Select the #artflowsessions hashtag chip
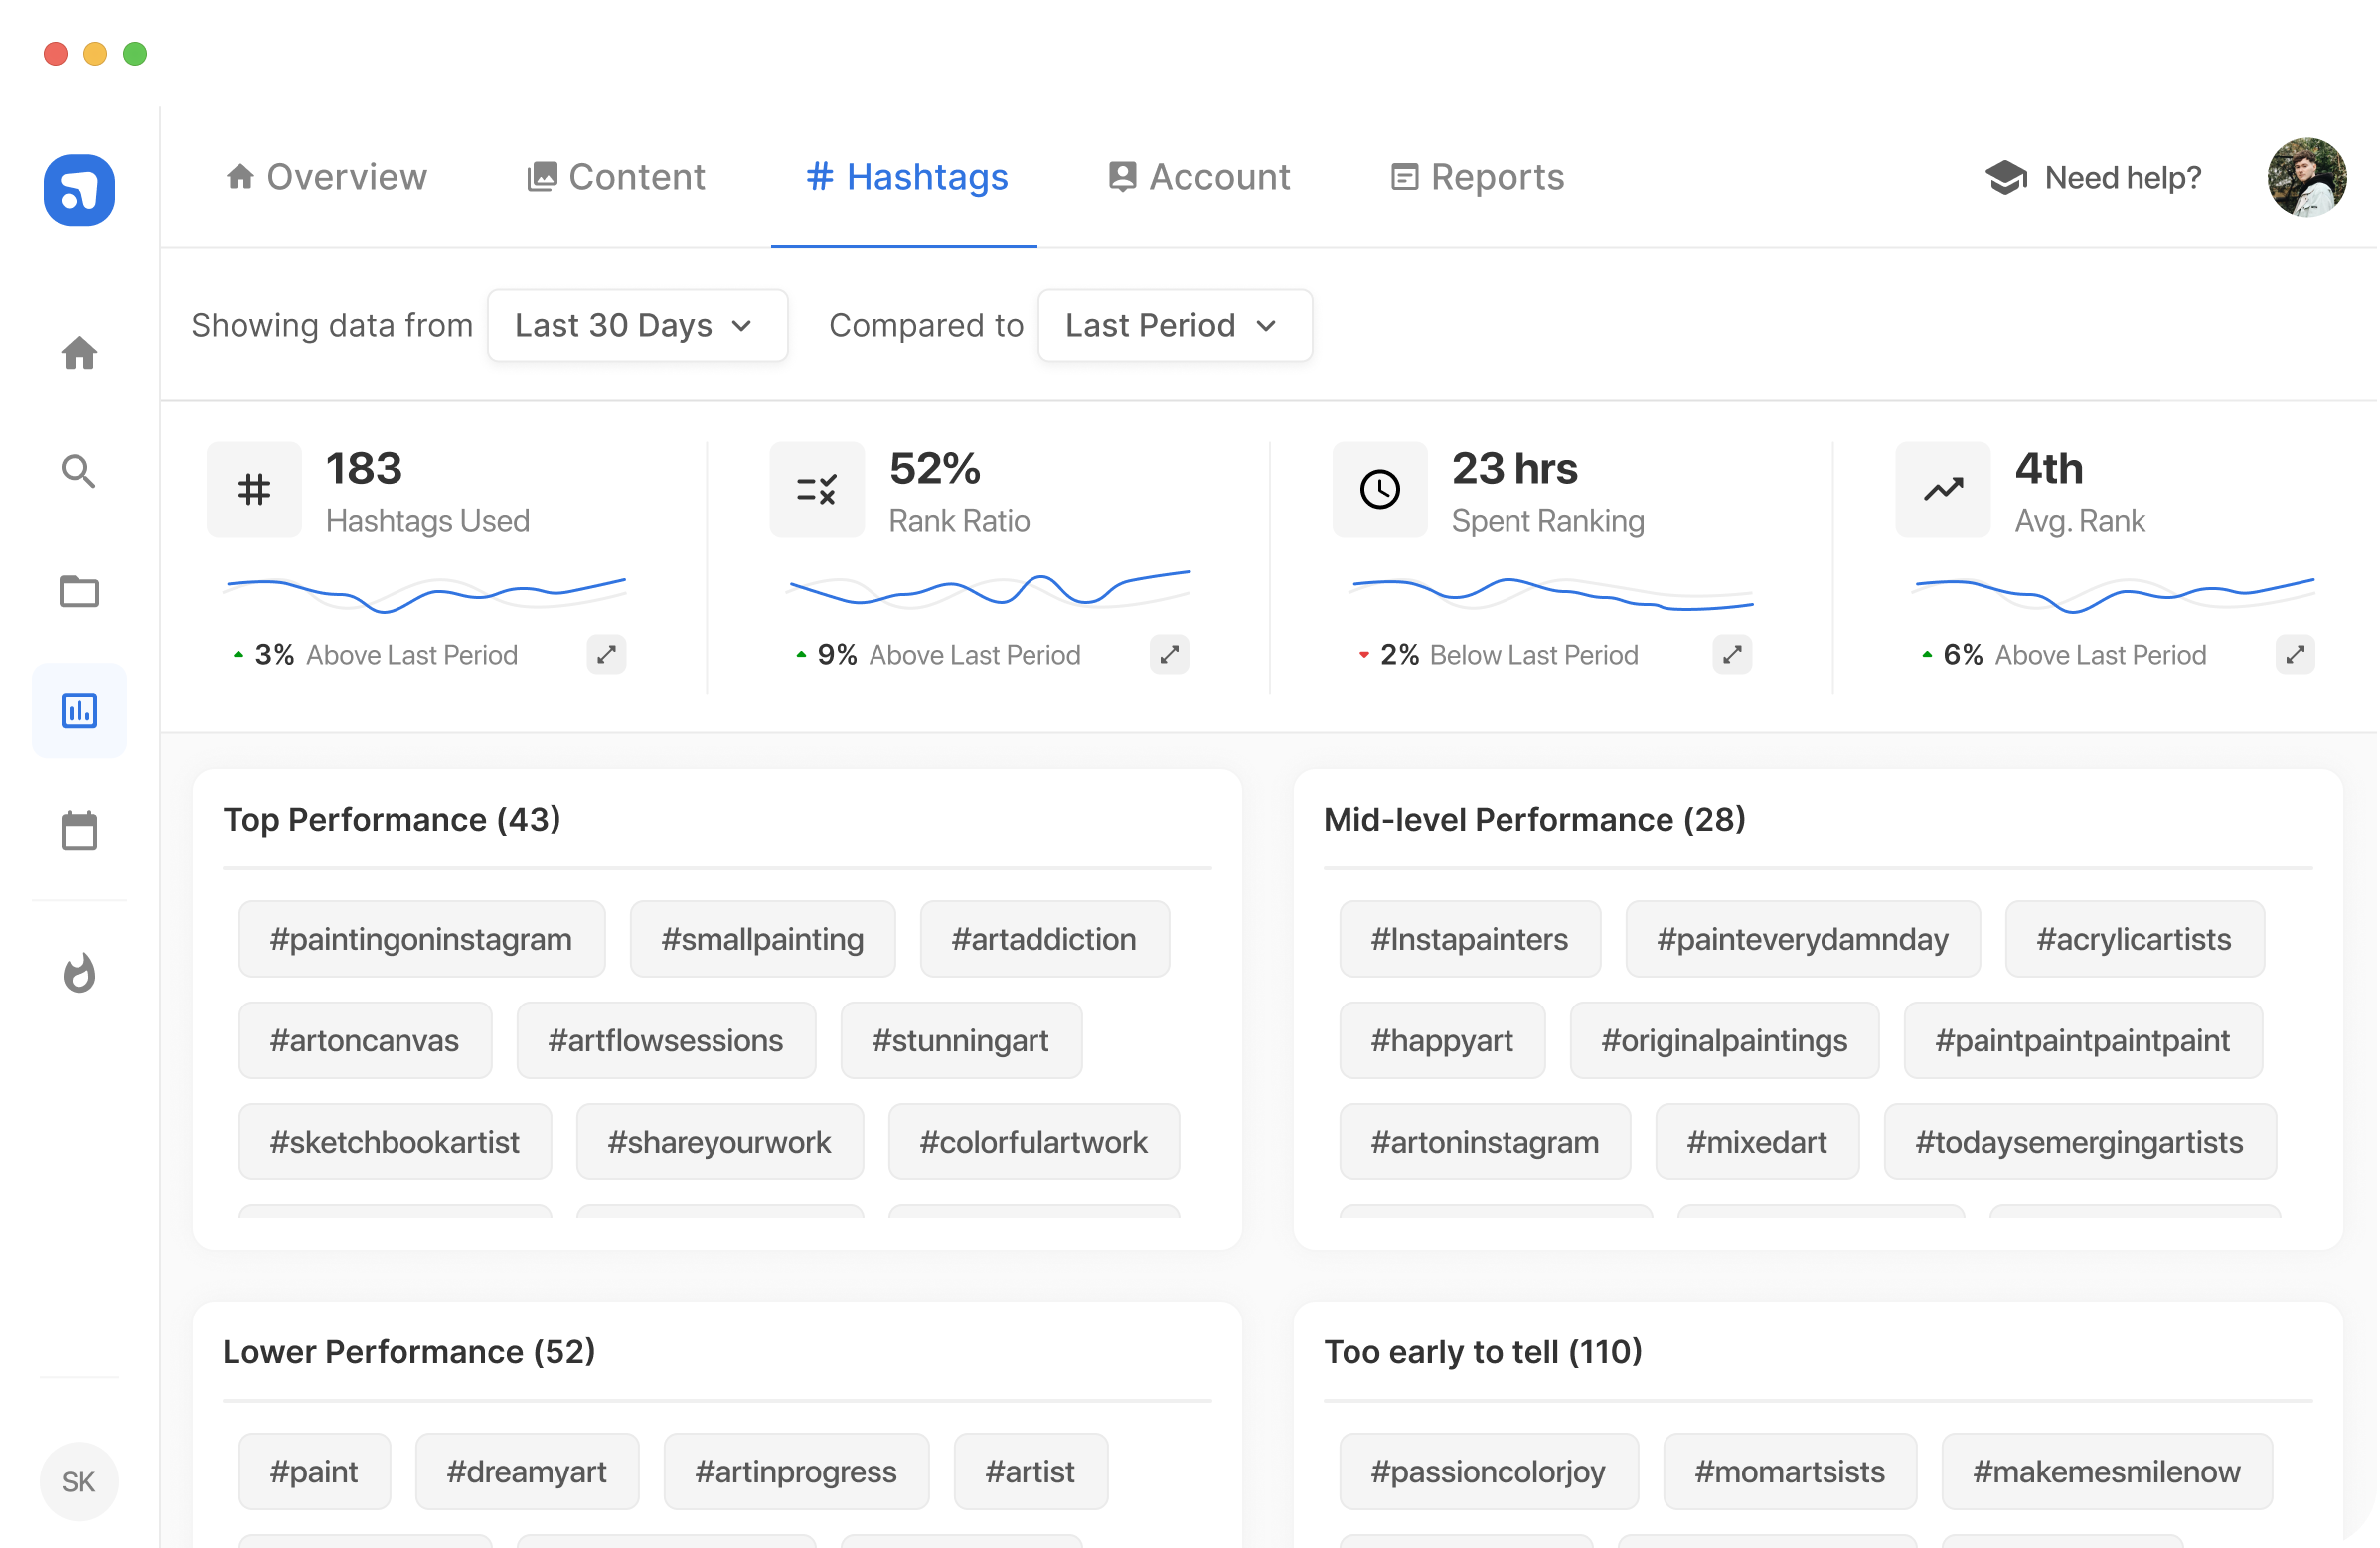2380x1548 pixels. [x=666, y=1040]
